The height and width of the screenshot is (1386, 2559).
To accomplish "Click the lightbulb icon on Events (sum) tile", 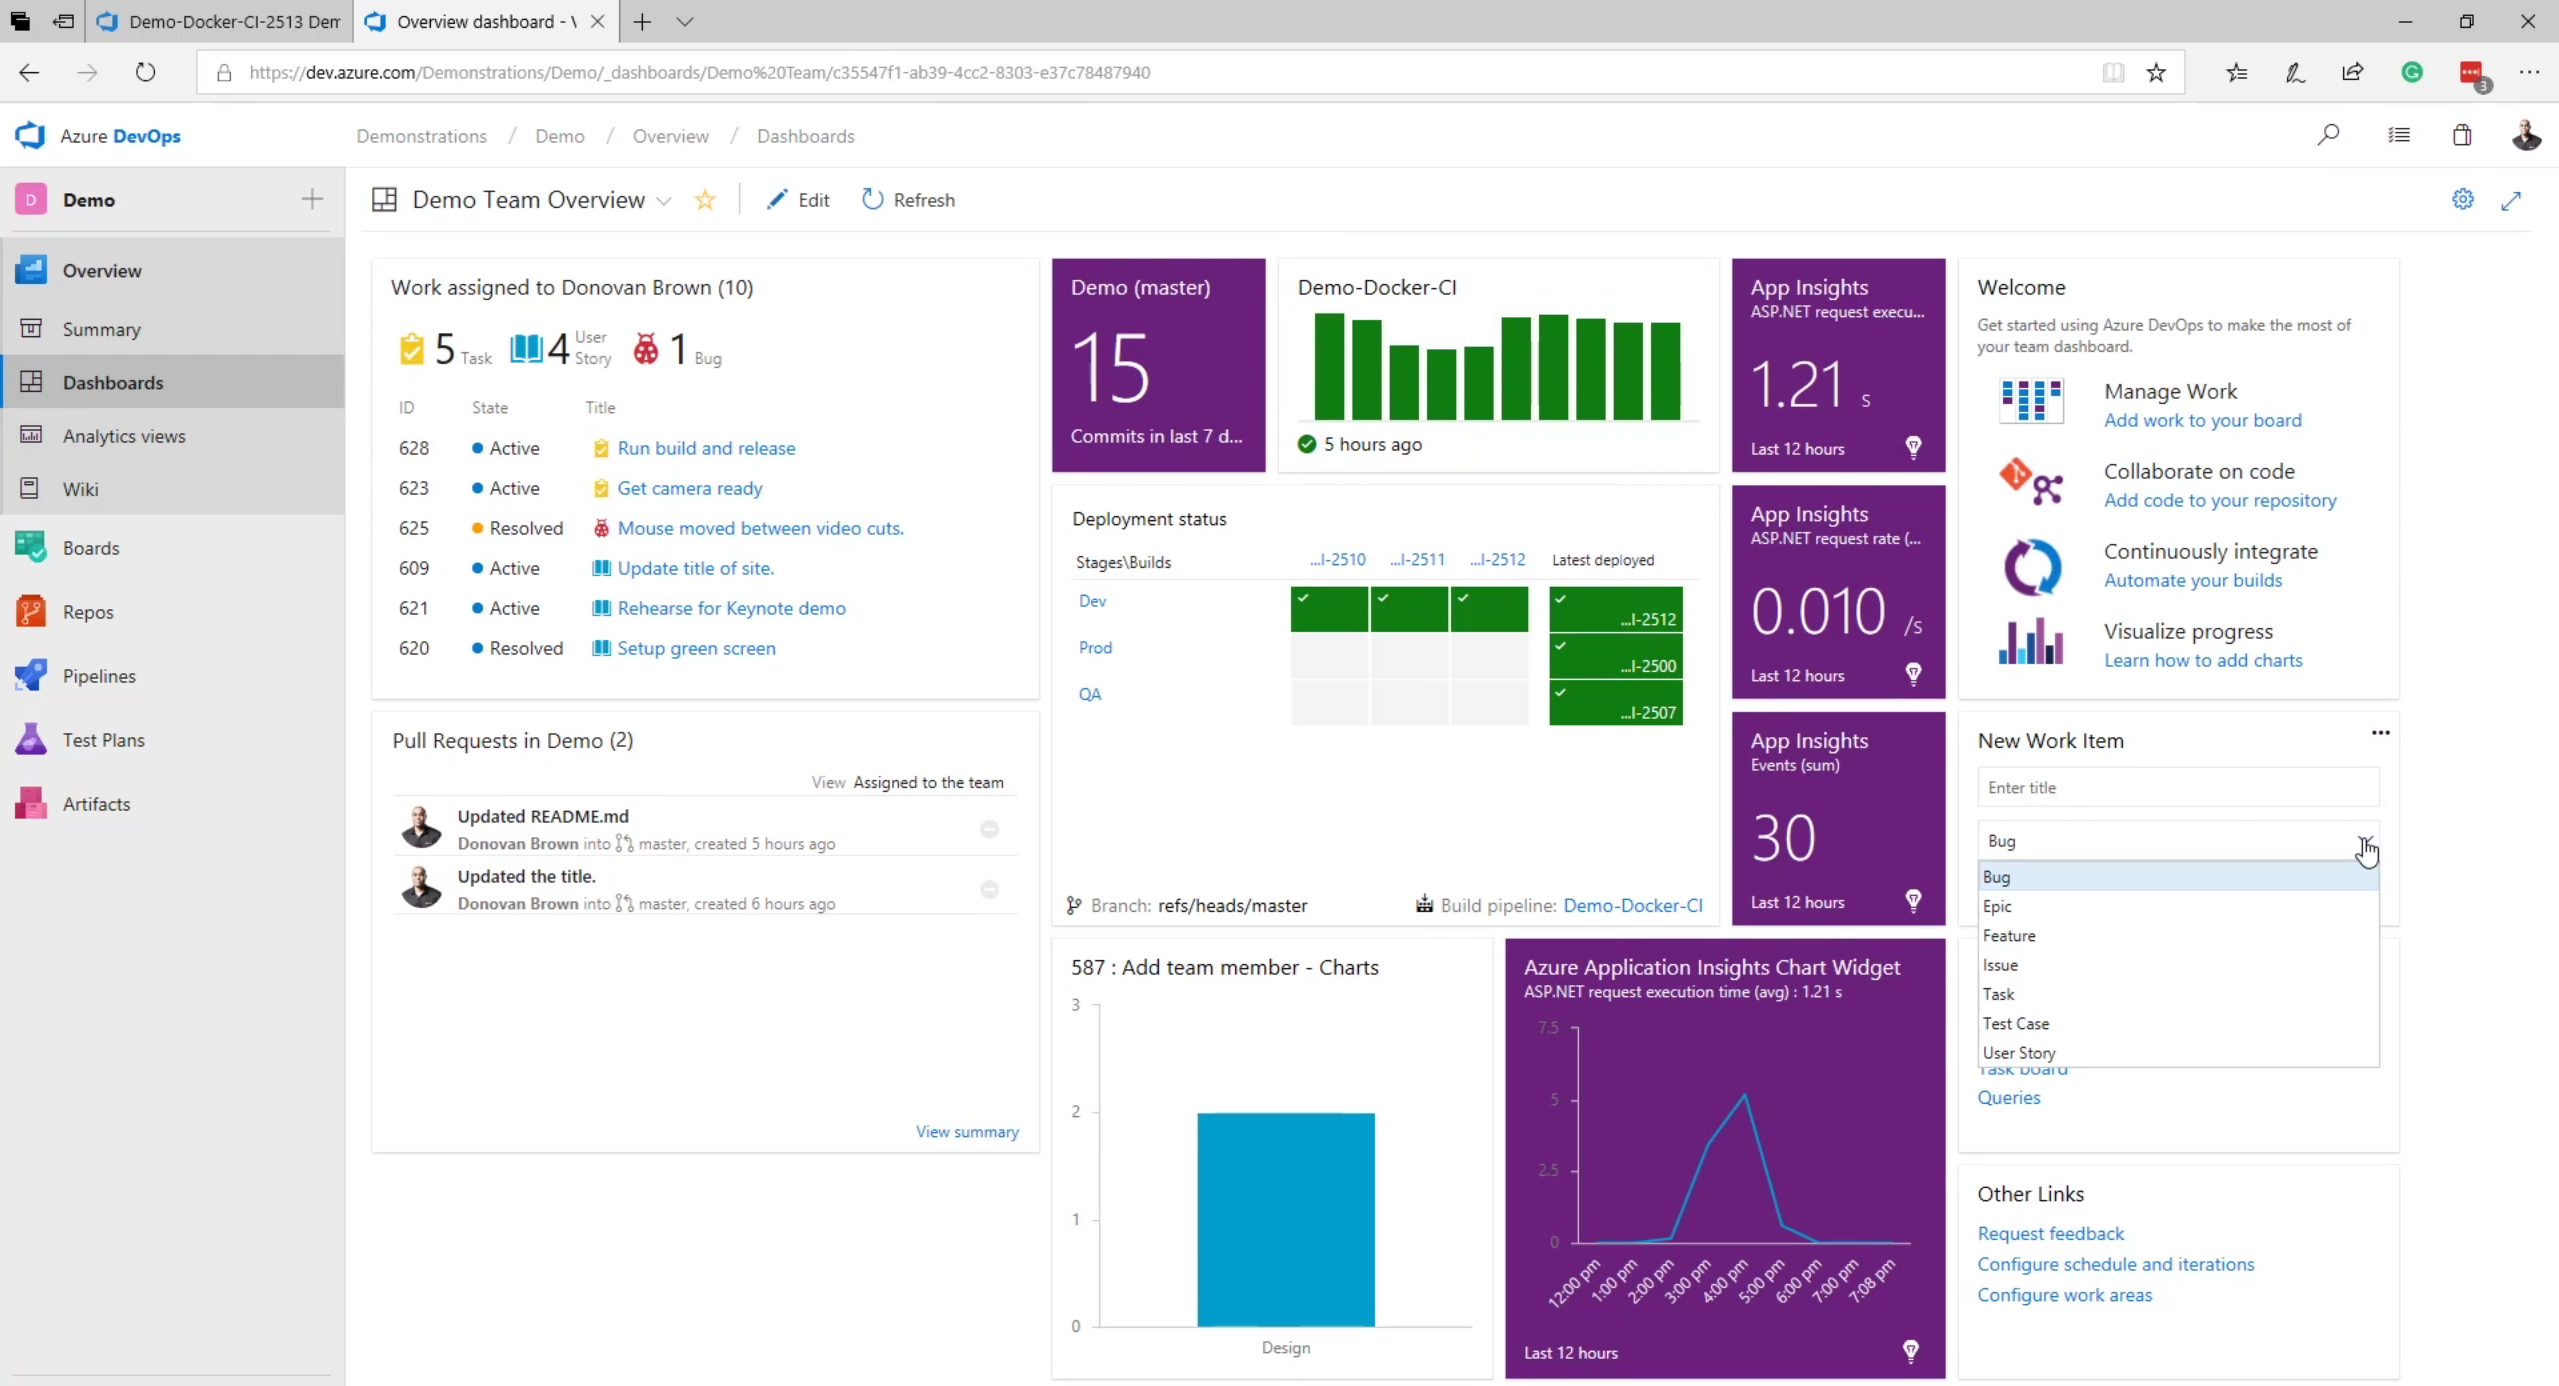I will [1913, 901].
